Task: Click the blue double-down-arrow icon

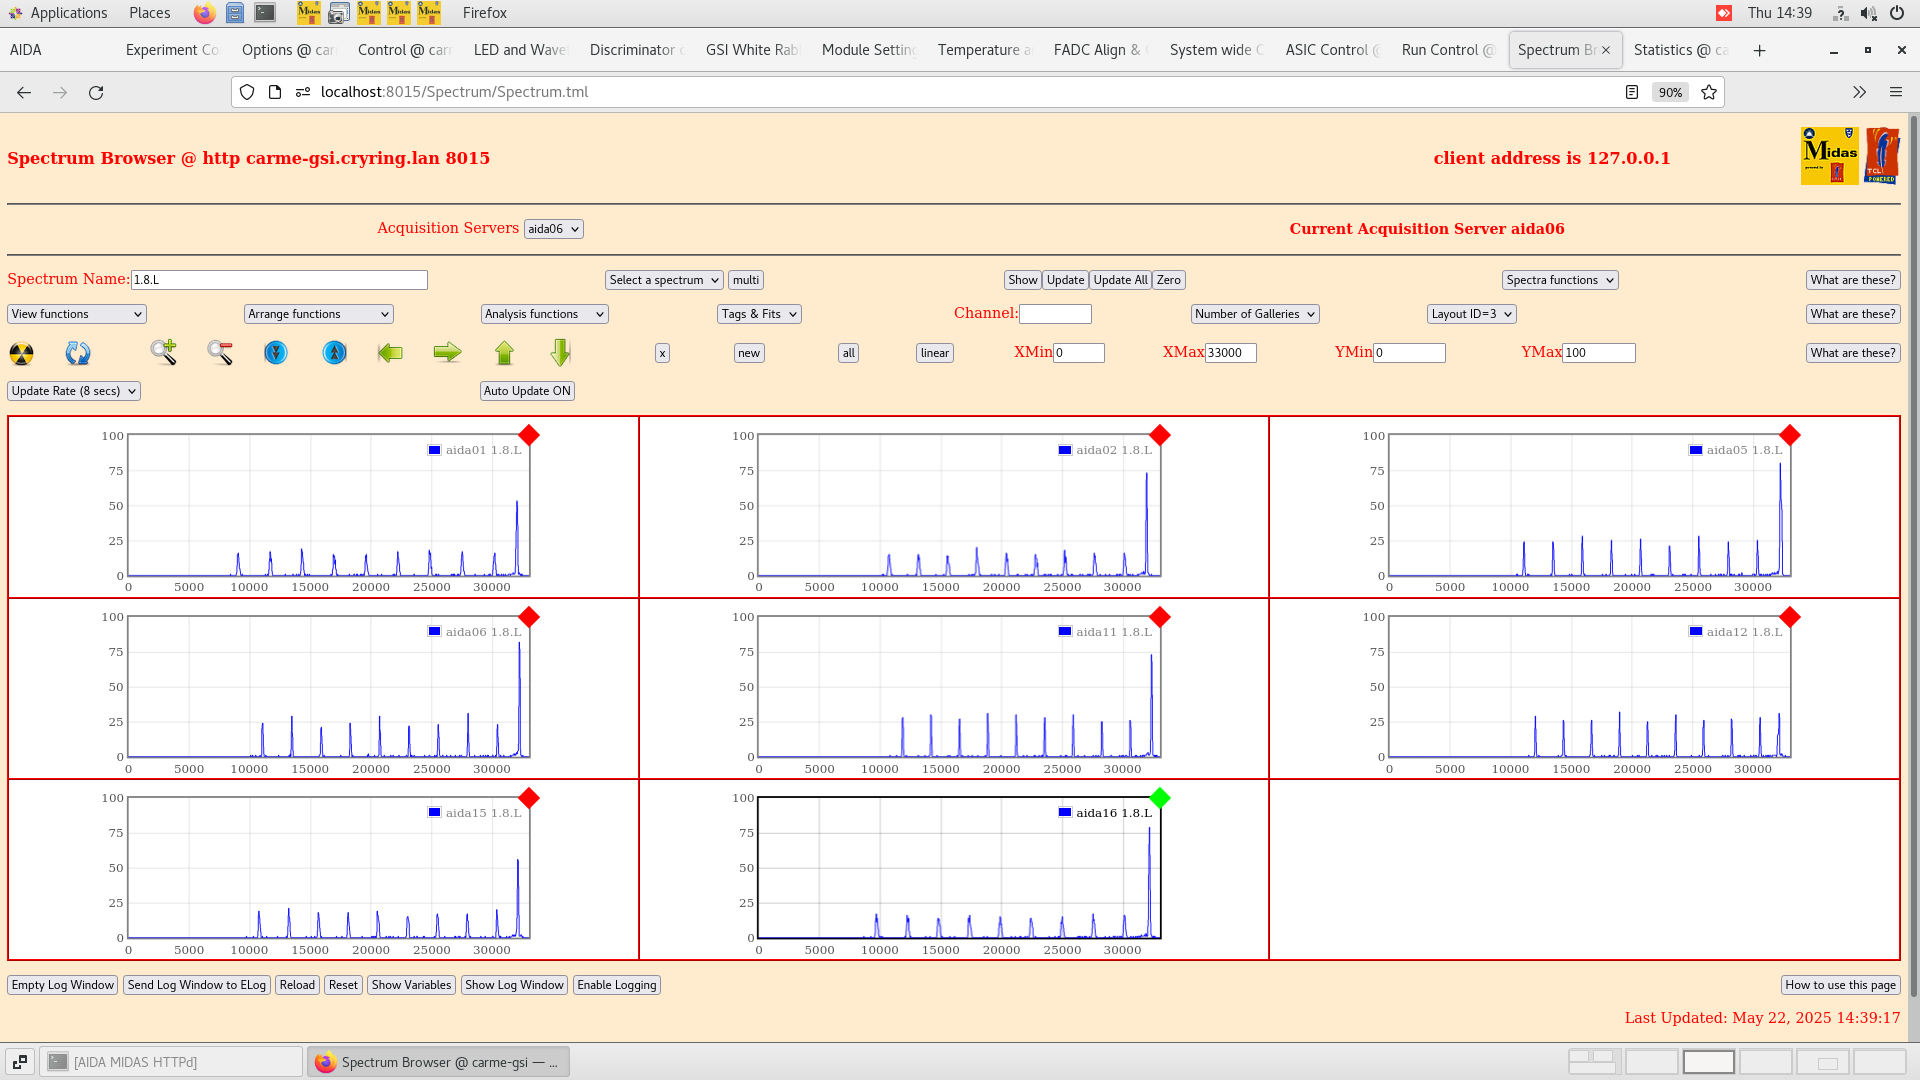Action: tap(276, 353)
